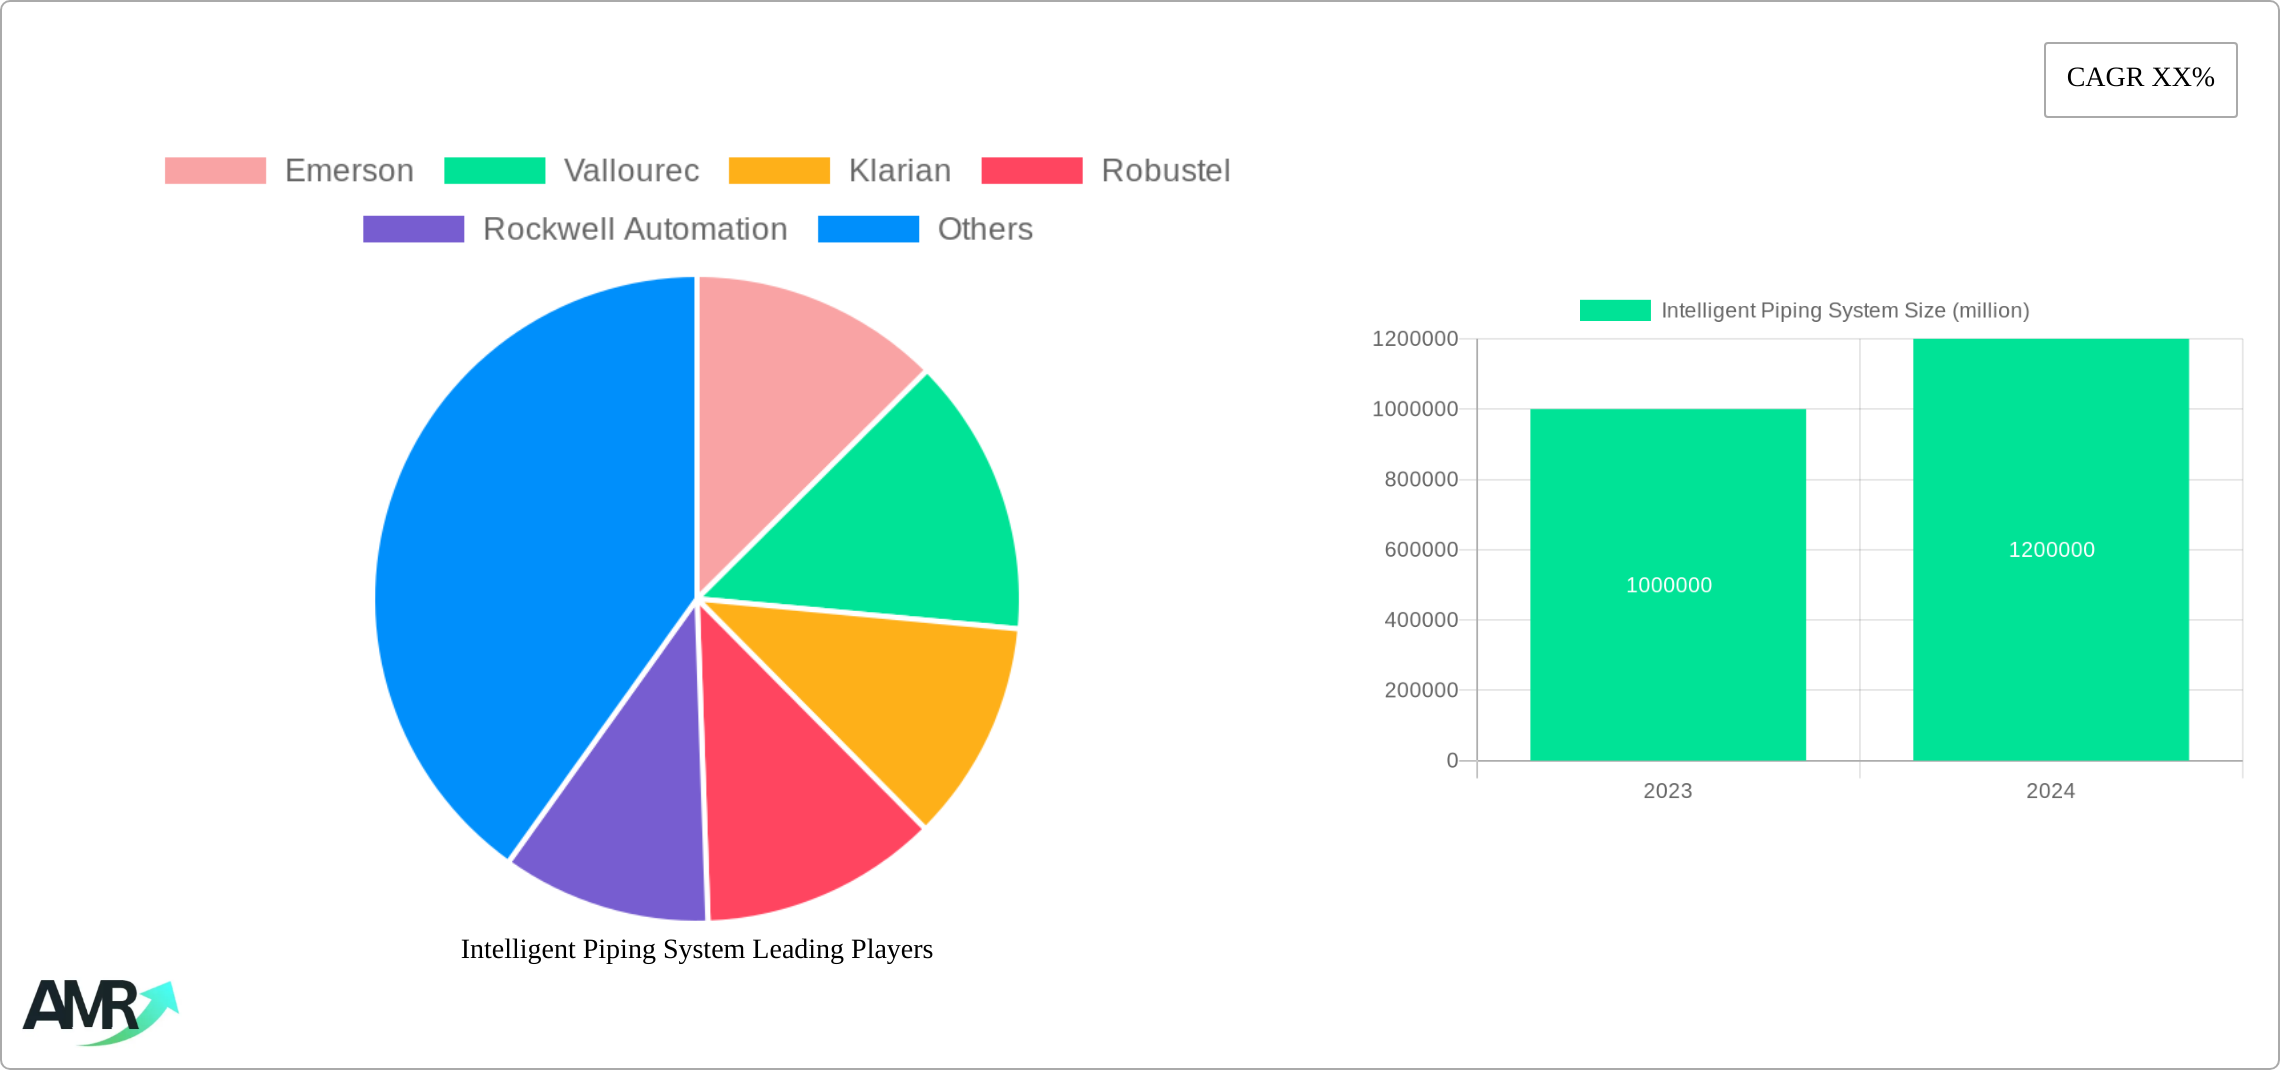Toggle Rockwell Automation legend swatch
Screen dimensions: 2280x1070
coord(413,229)
